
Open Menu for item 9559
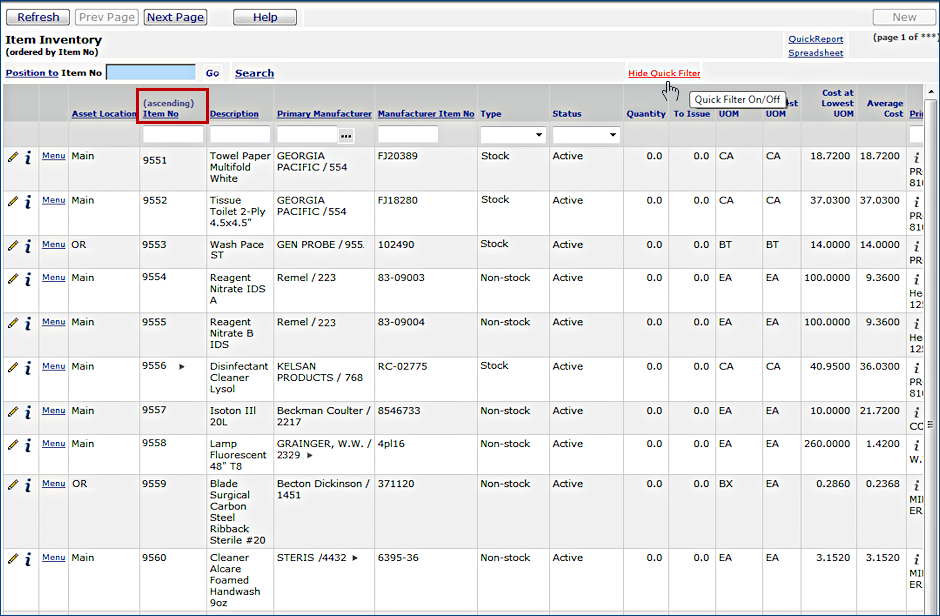53,484
